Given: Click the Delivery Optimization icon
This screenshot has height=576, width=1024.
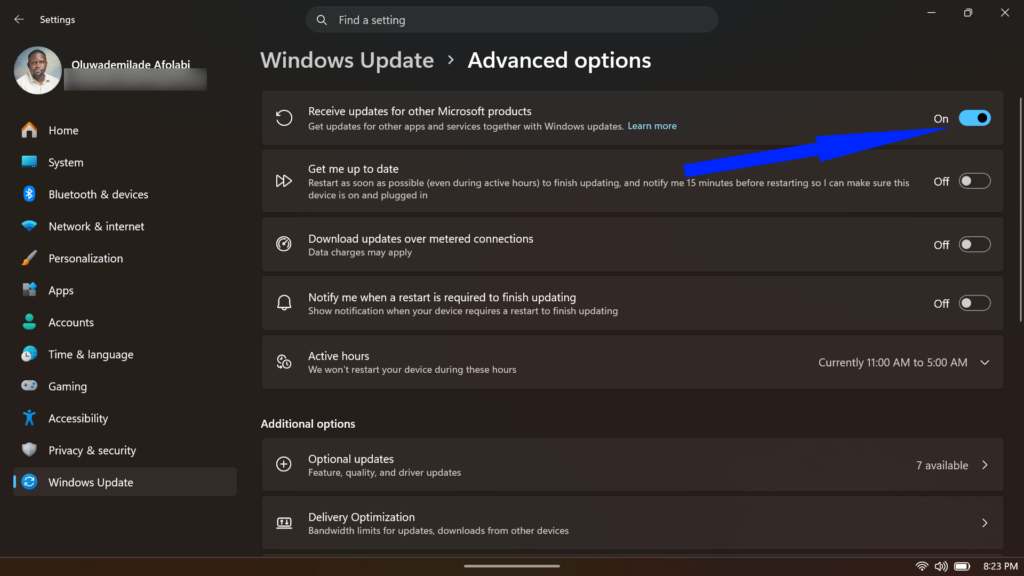Looking at the screenshot, I should (x=283, y=522).
